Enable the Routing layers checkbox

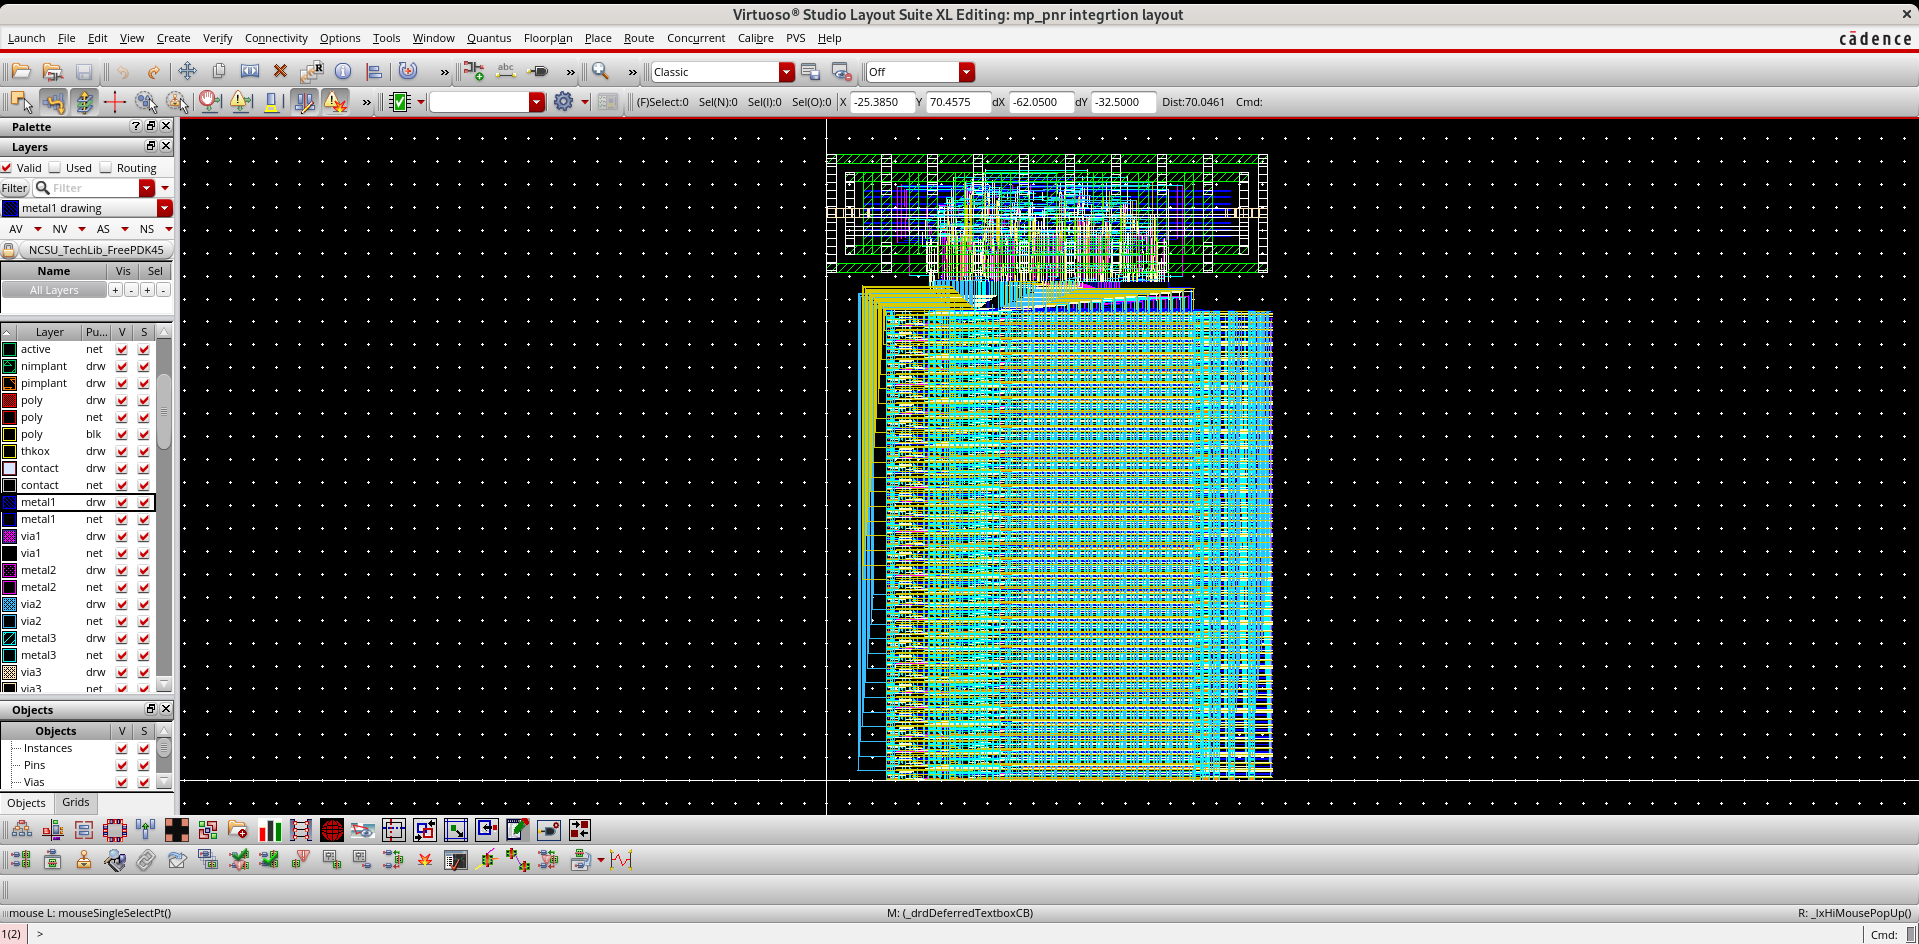(x=105, y=168)
